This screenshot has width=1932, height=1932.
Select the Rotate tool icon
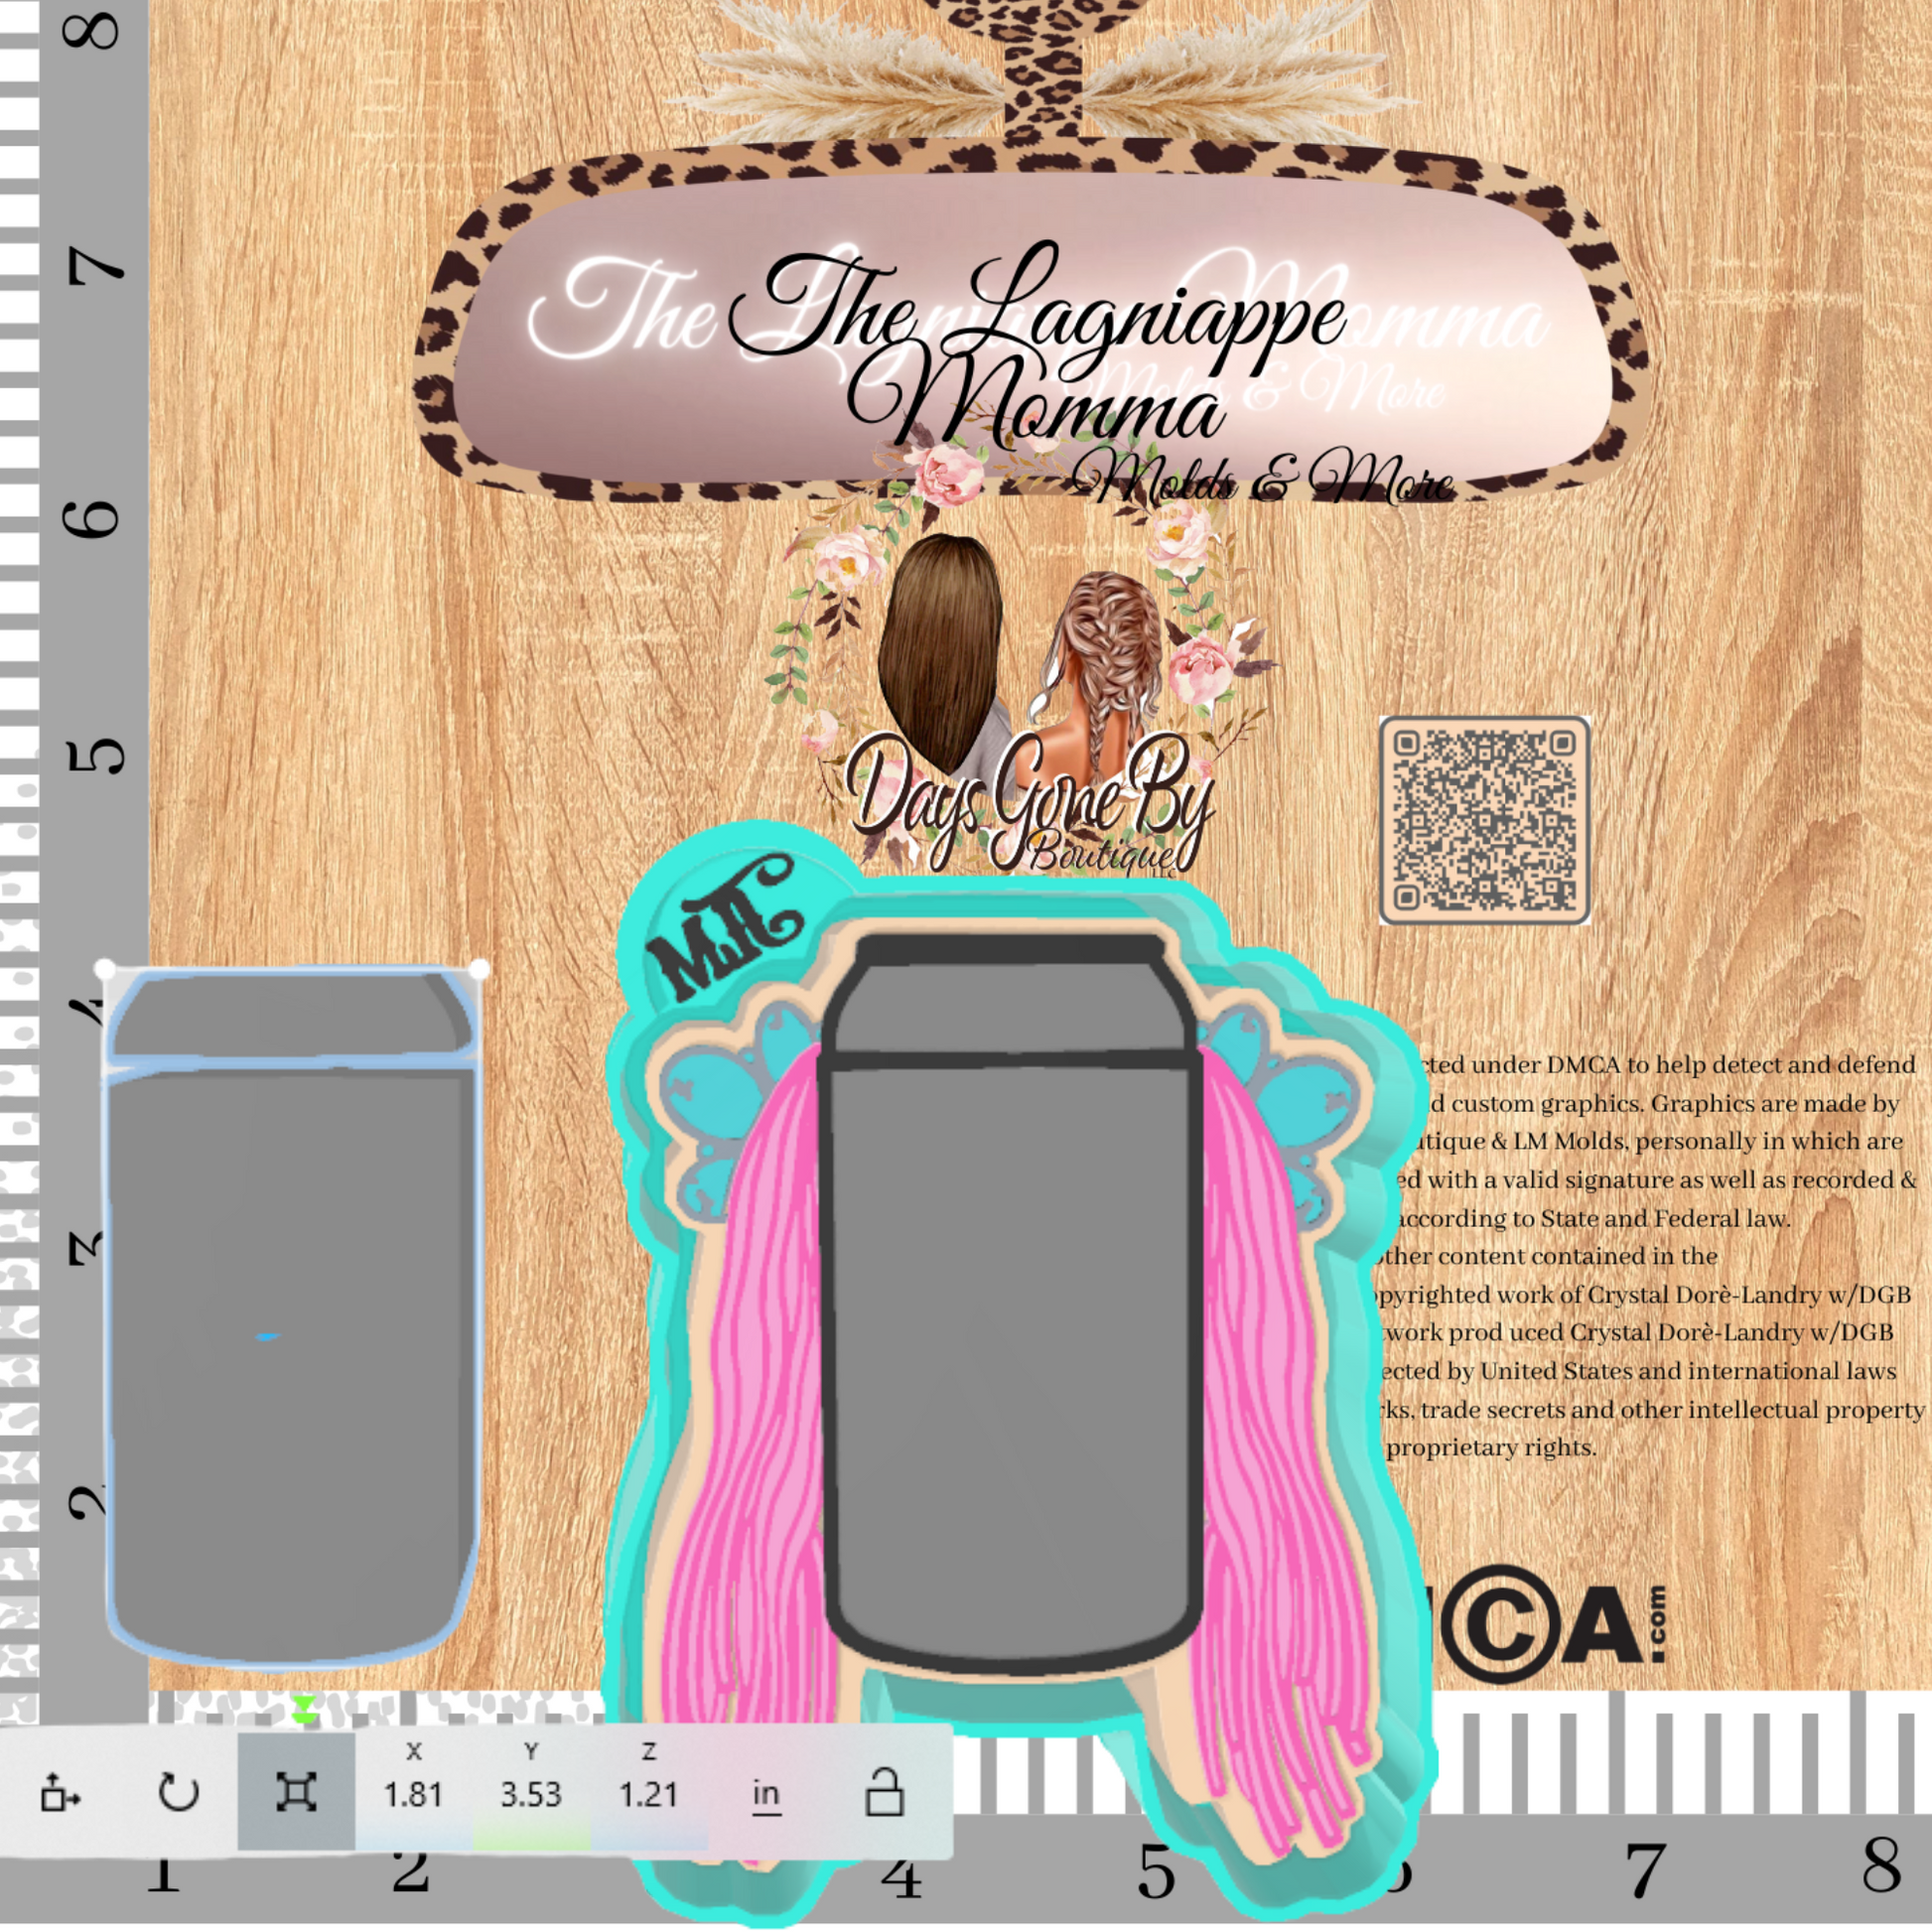coord(178,1792)
